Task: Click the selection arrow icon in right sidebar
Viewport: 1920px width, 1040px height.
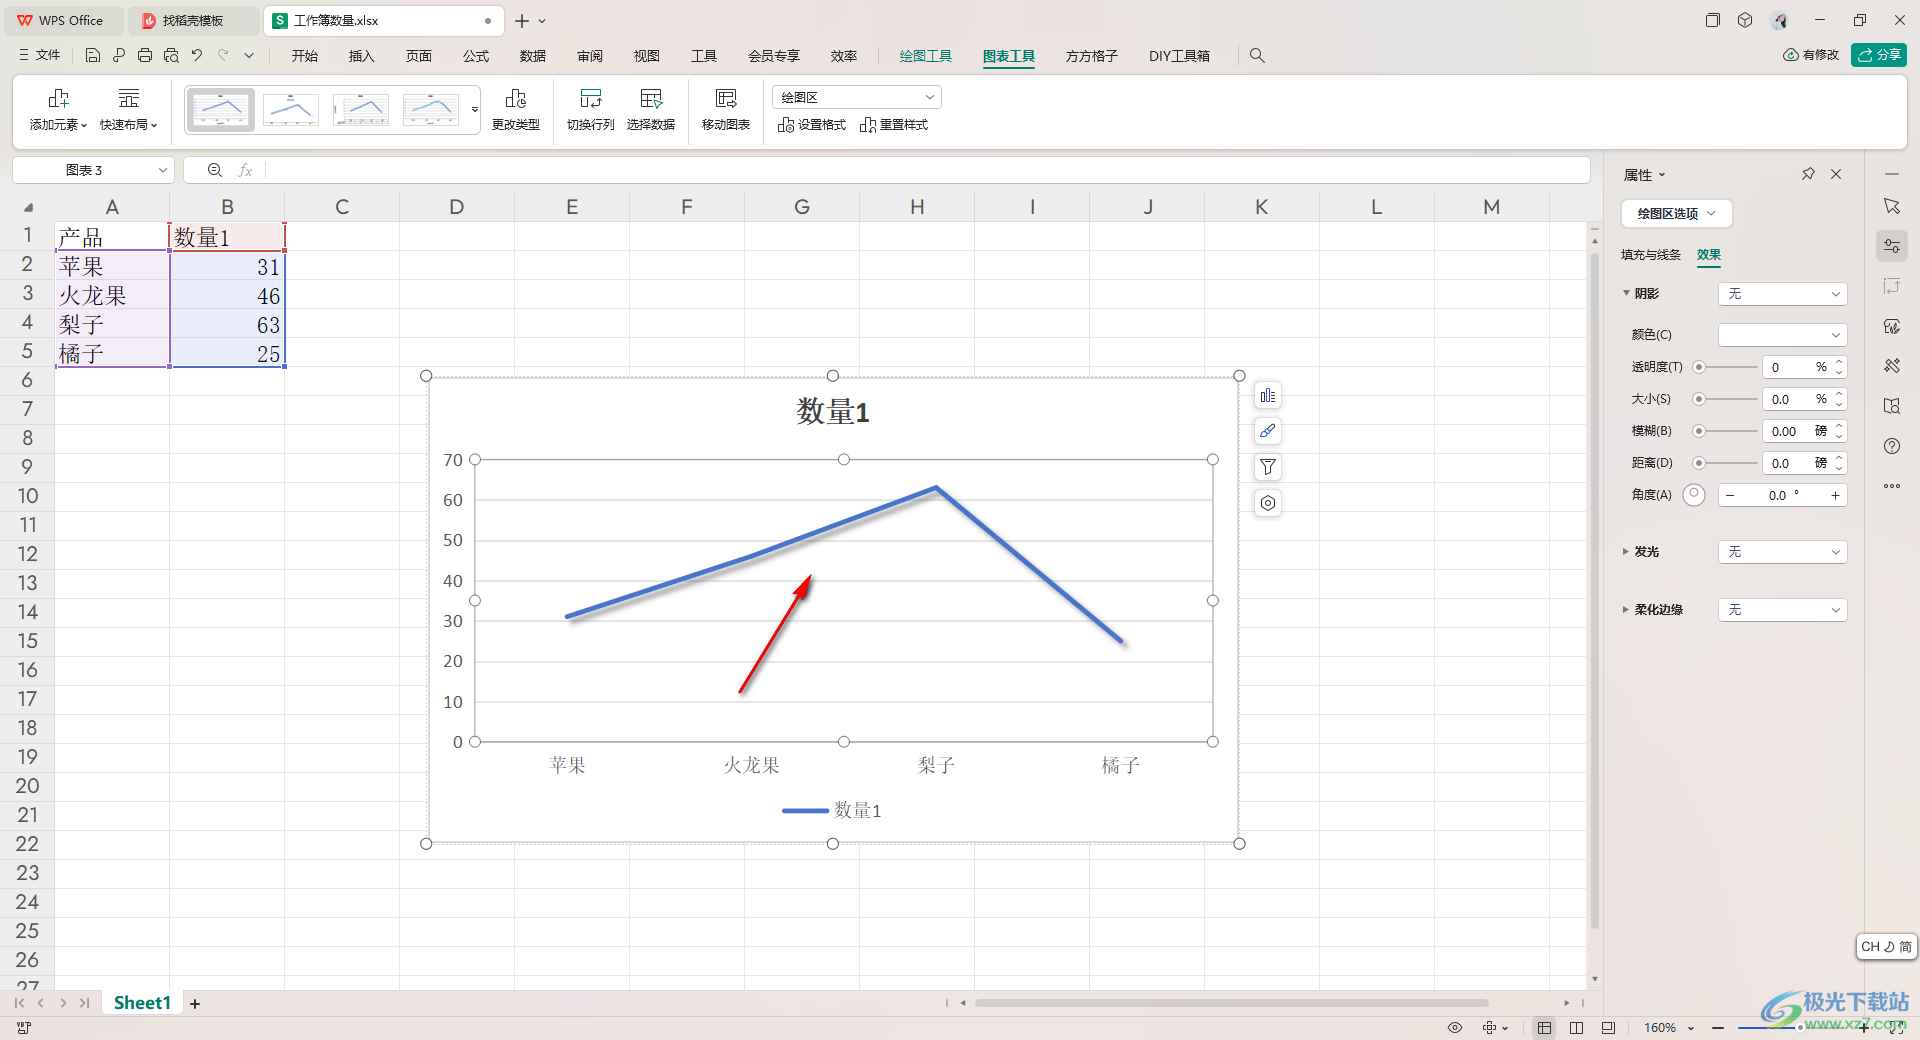Action: pos(1892,206)
